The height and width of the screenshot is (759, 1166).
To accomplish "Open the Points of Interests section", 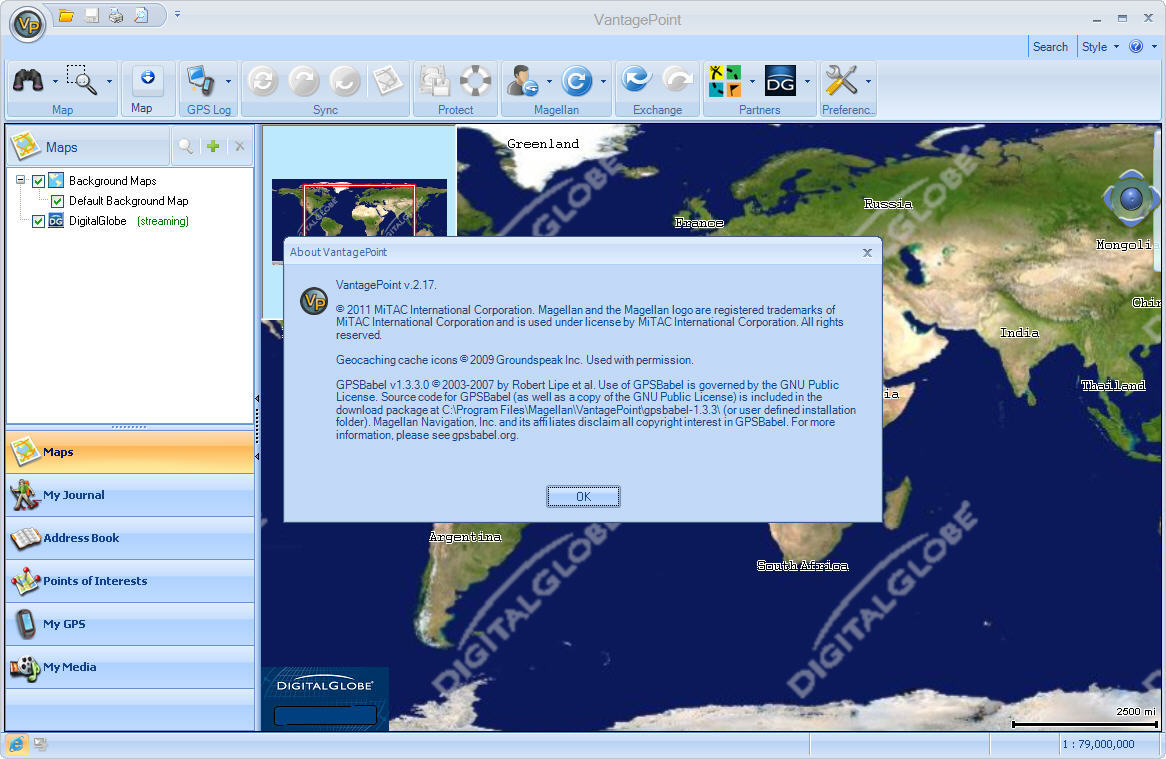I will click(x=130, y=581).
